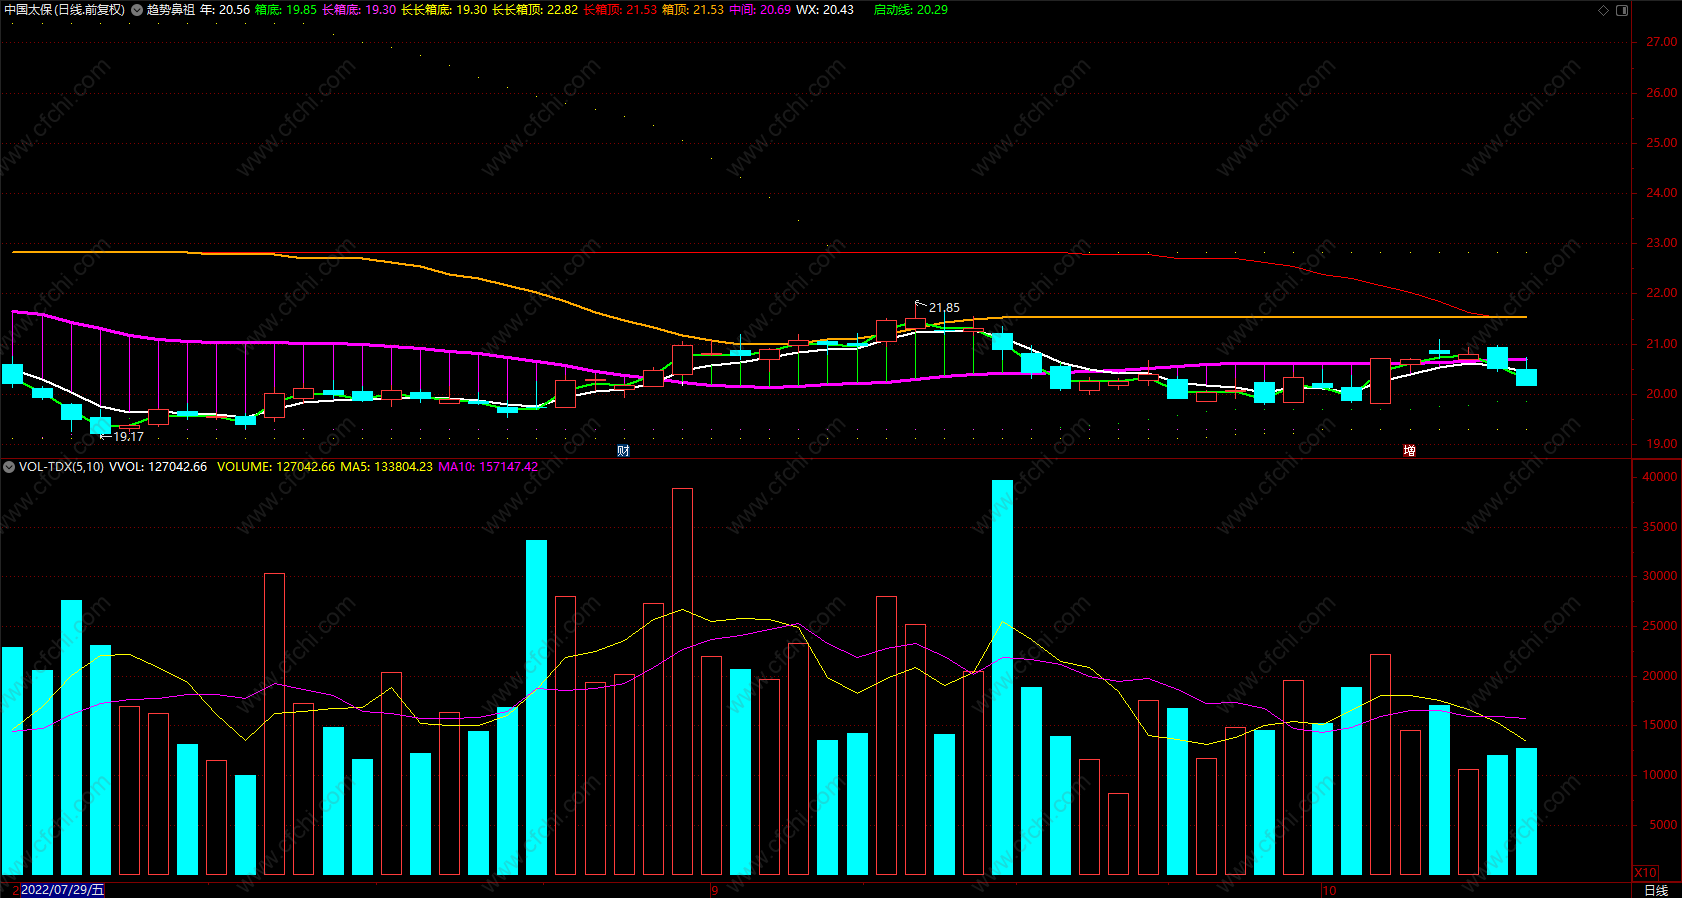1682x898 pixels.
Task: Click the 40000 volume axis label
Action: 1660,477
